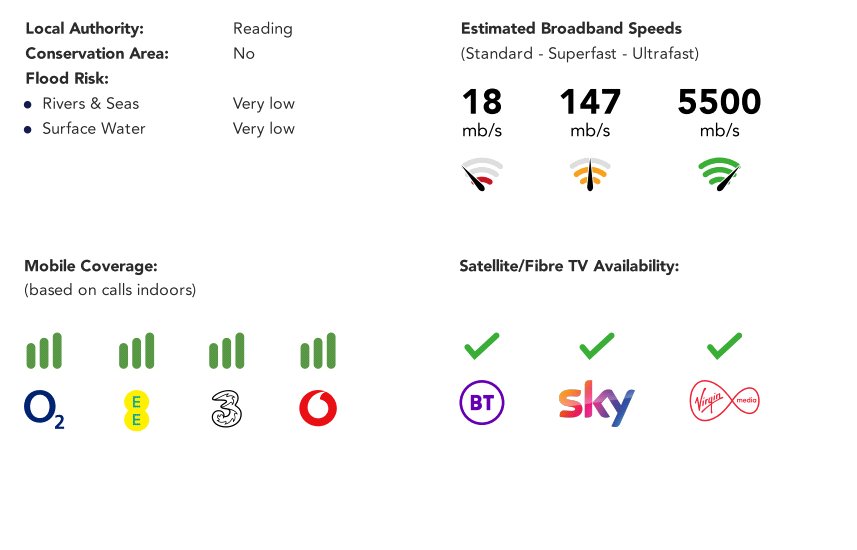Select the Three mobile logo
The image size is (857, 550).
226,409
